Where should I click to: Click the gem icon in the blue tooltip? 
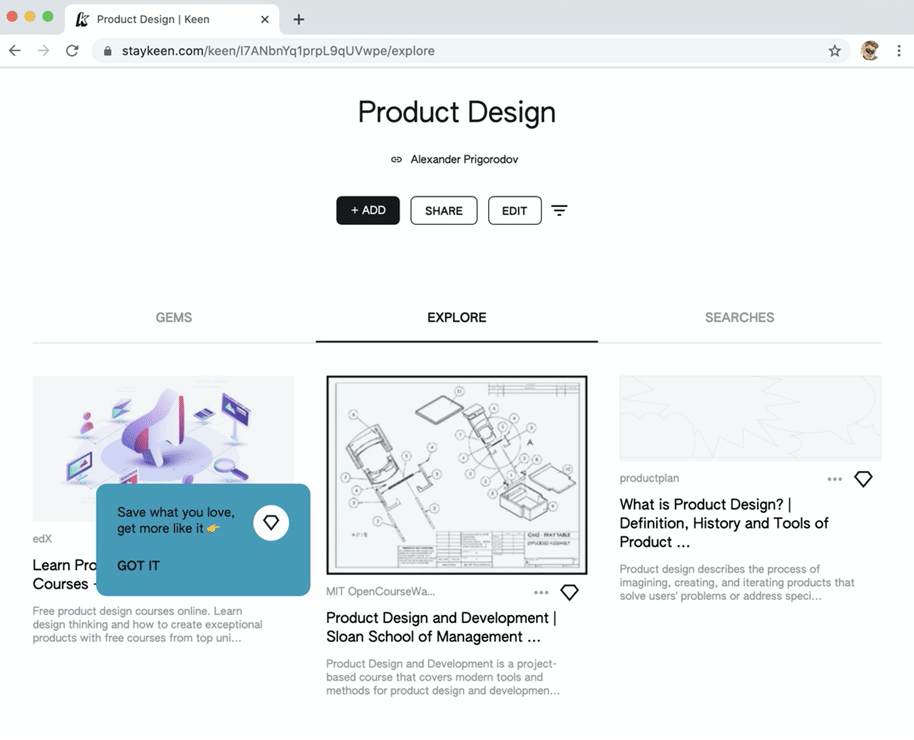271,522
